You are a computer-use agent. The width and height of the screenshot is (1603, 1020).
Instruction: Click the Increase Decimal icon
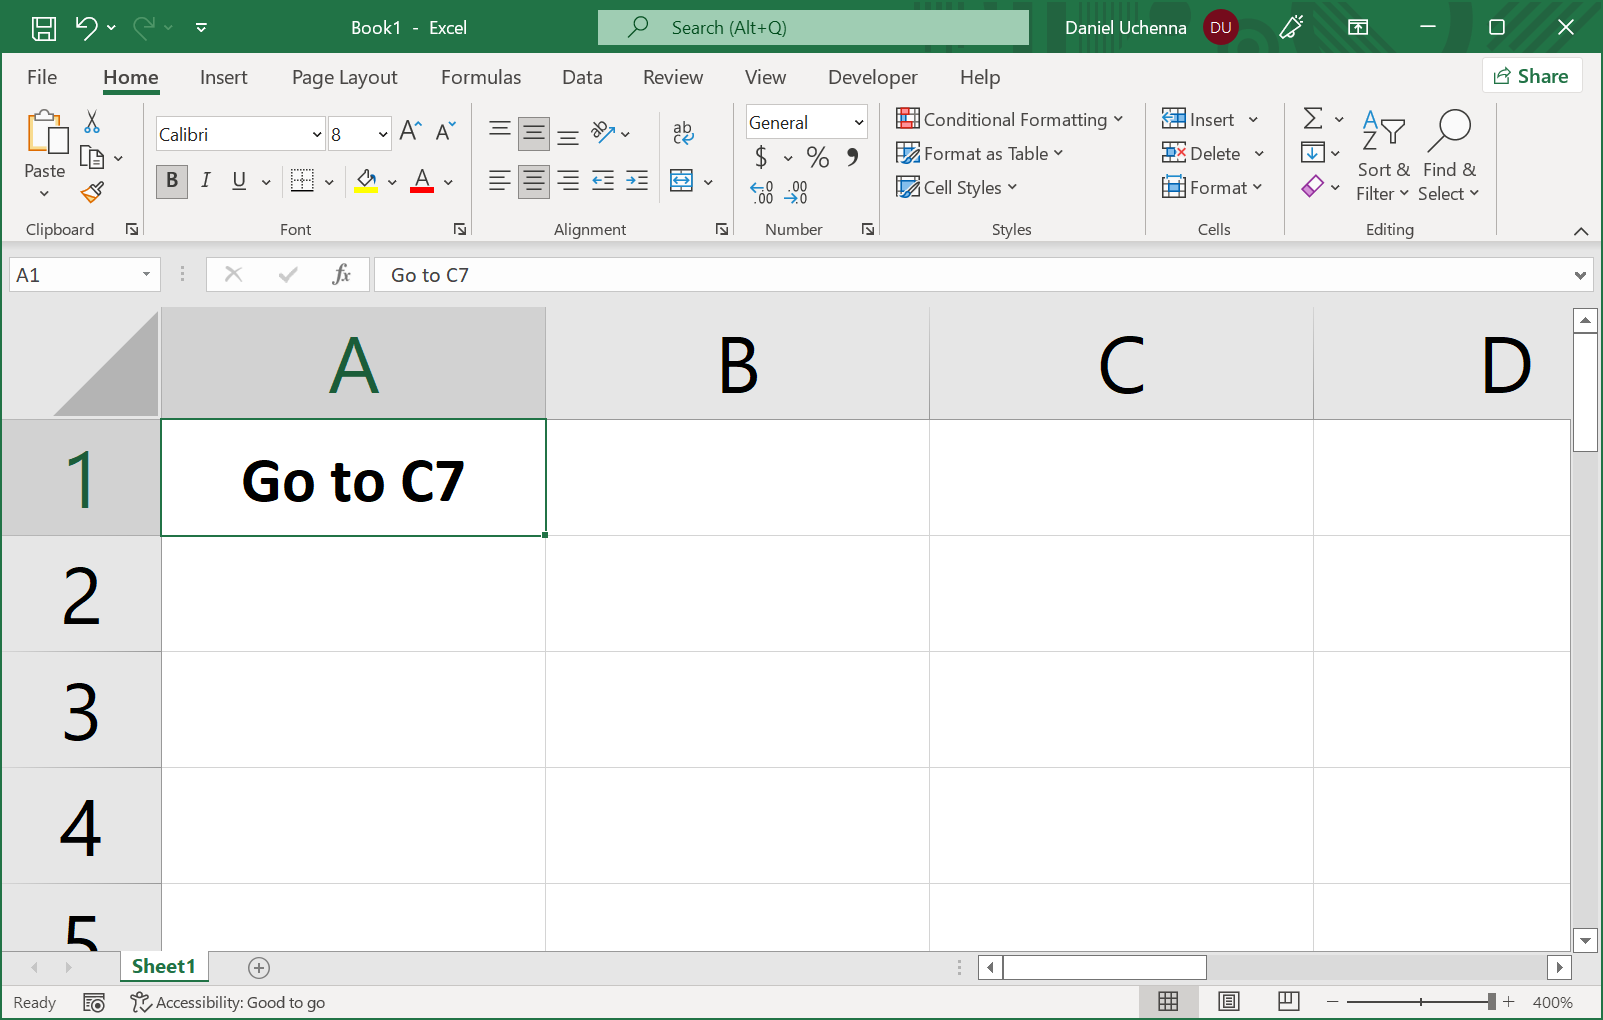pos(762,192)
